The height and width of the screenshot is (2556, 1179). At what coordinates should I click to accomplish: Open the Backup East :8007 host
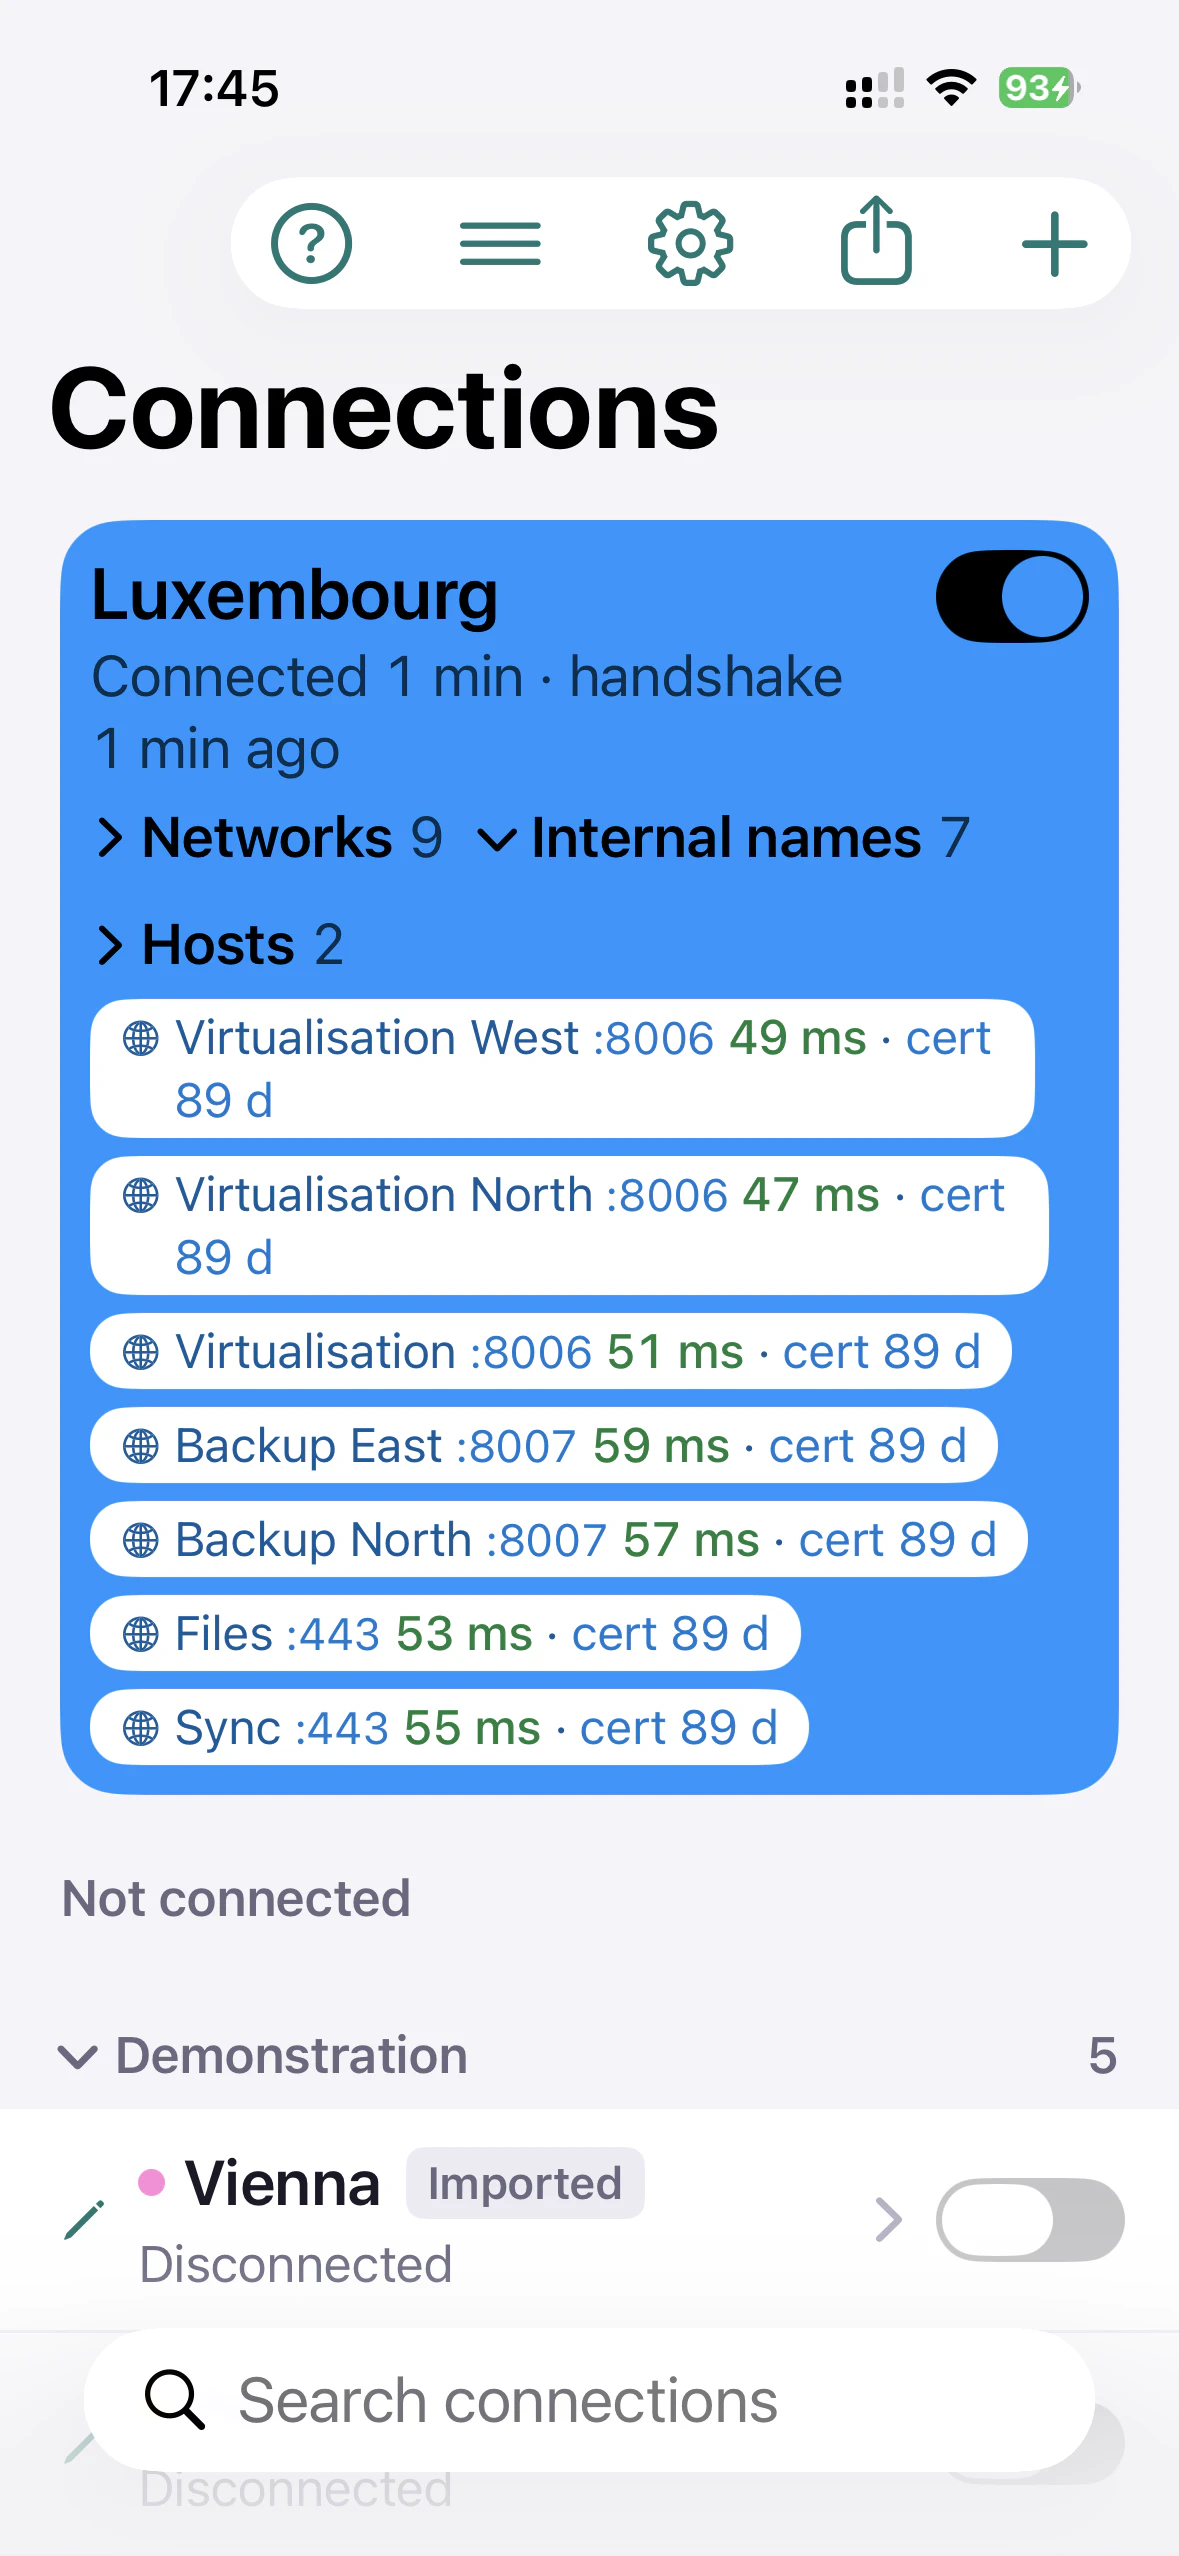coord(544,1446)
